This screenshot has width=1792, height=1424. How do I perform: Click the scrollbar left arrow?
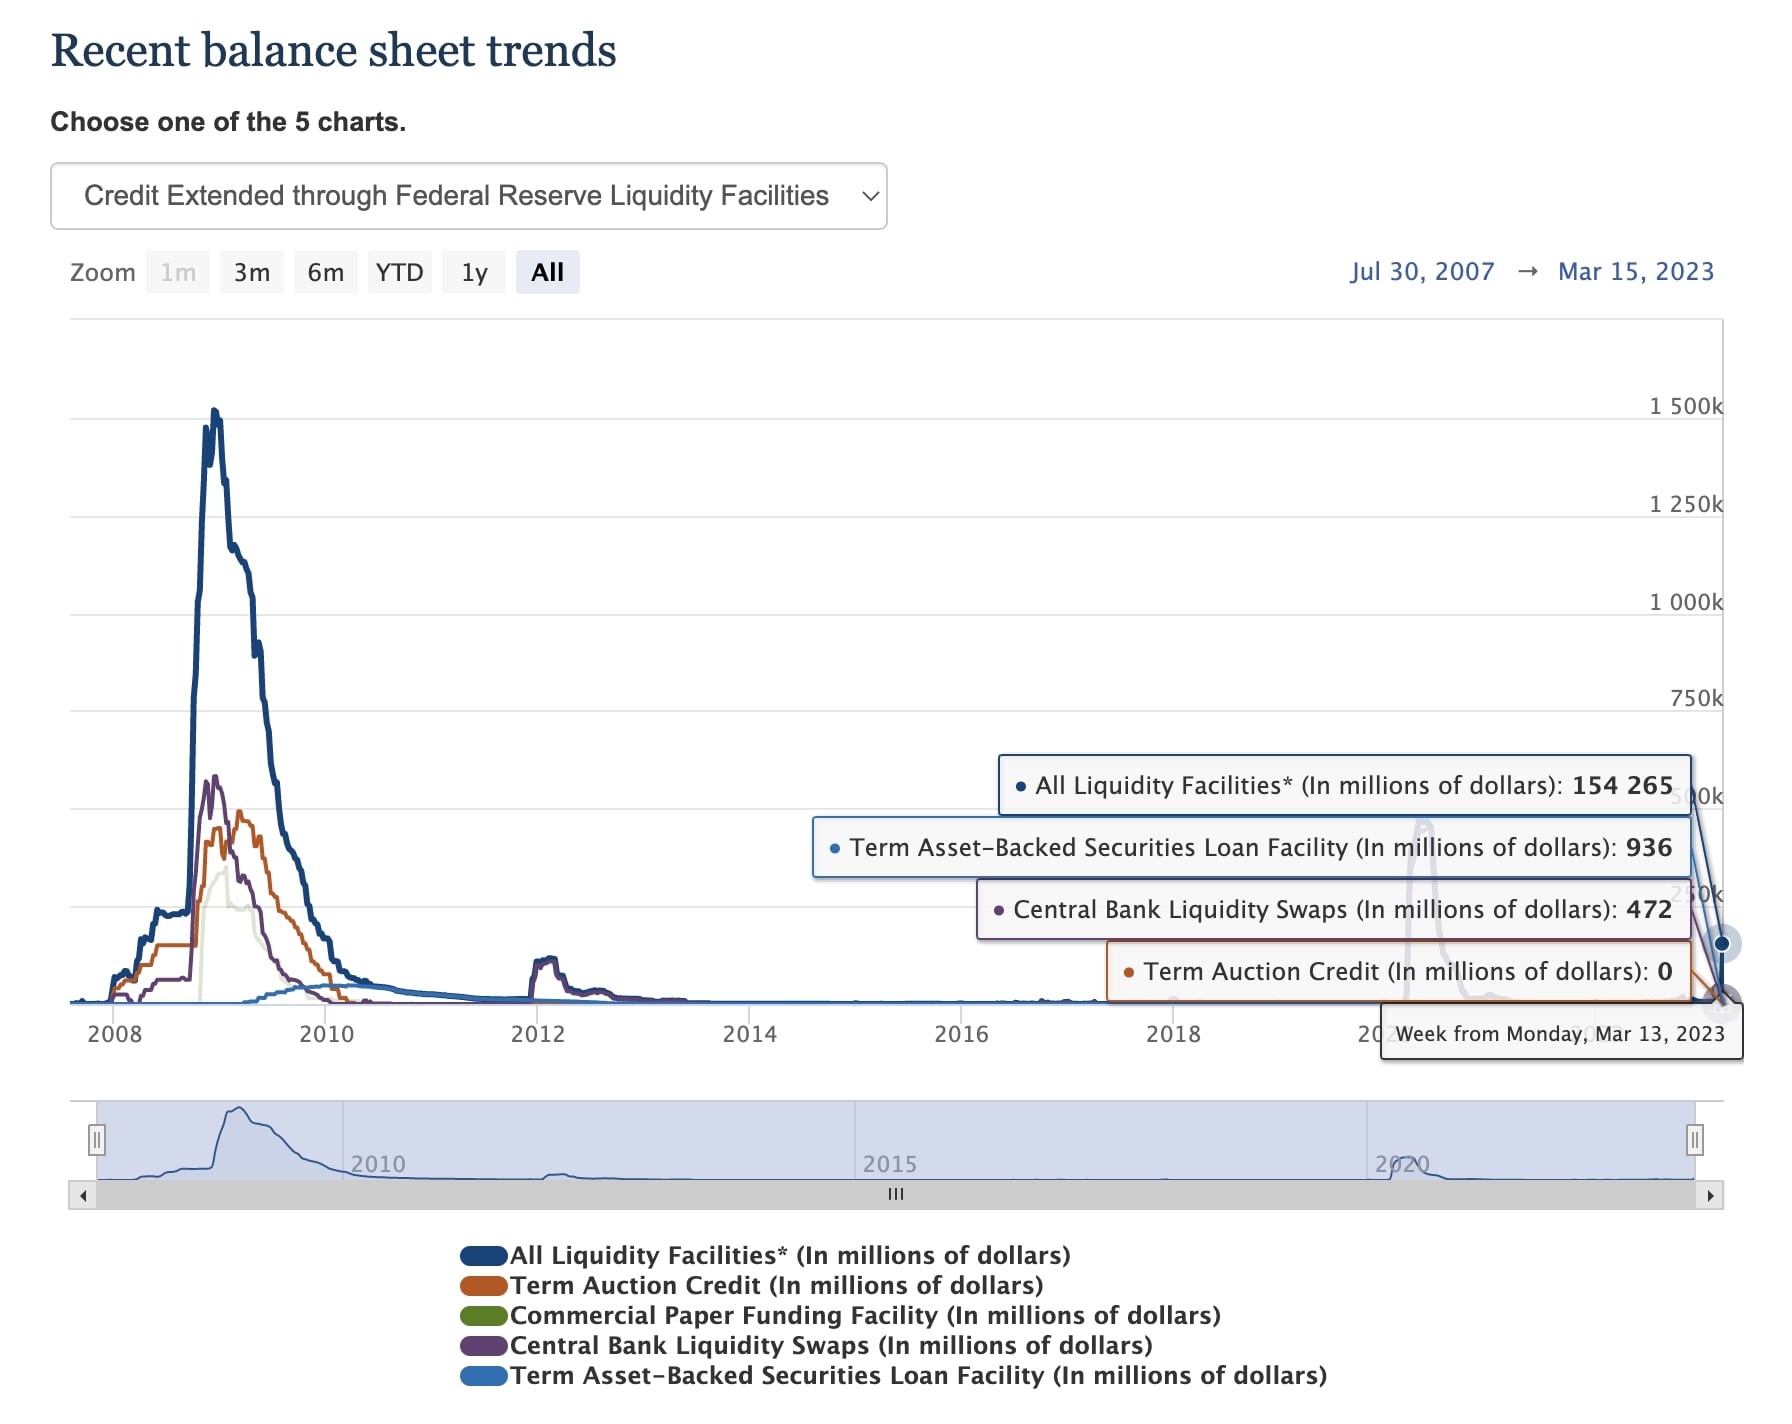point(83,1195)
